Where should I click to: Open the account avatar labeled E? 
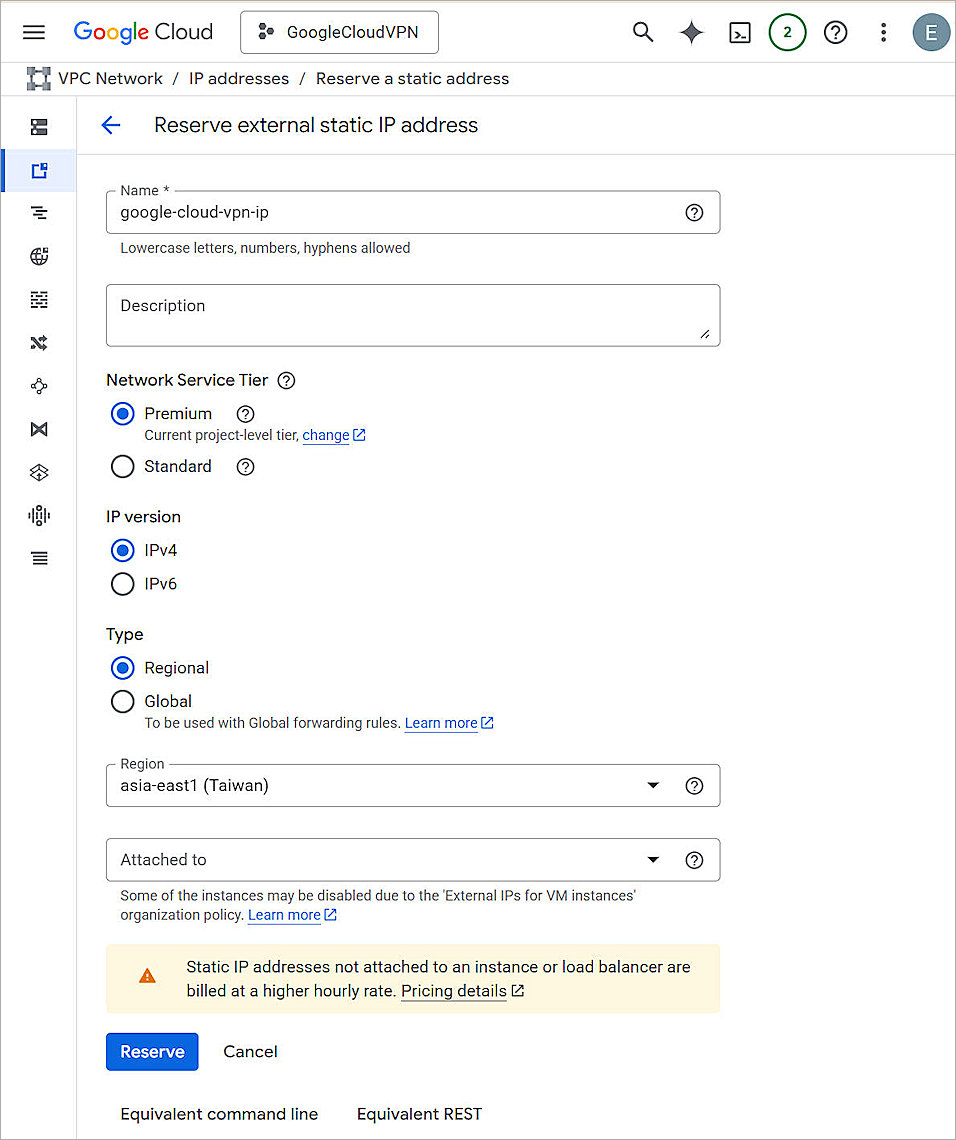click(x=931, y=31)
